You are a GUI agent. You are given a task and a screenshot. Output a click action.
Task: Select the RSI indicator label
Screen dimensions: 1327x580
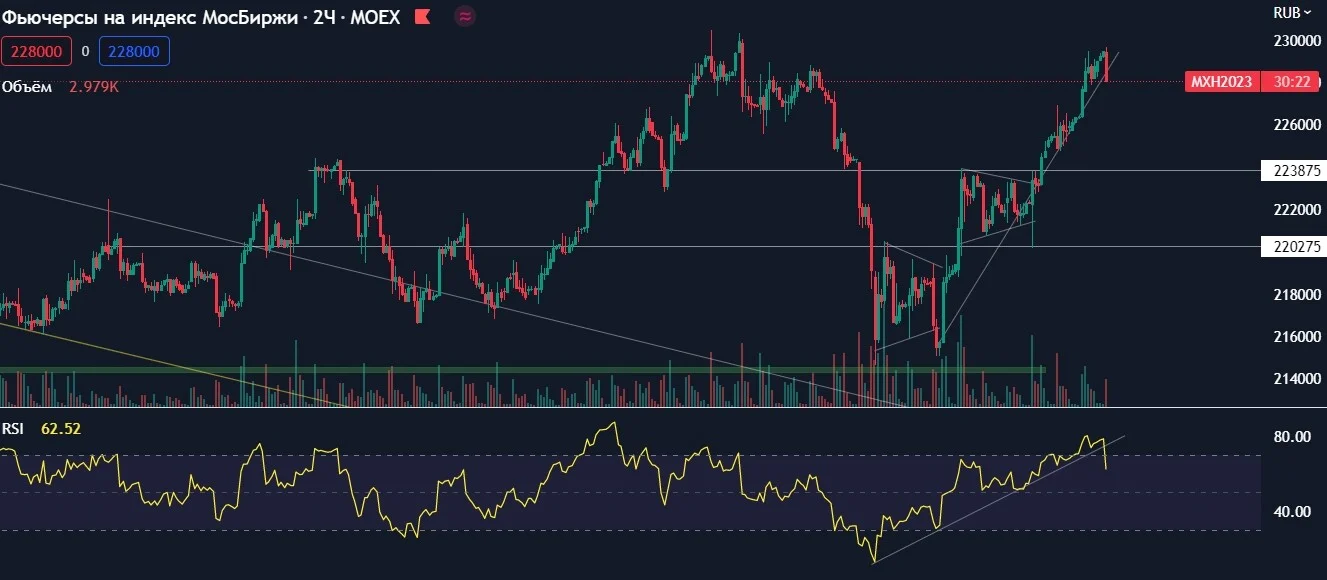(x=13, y=428)
